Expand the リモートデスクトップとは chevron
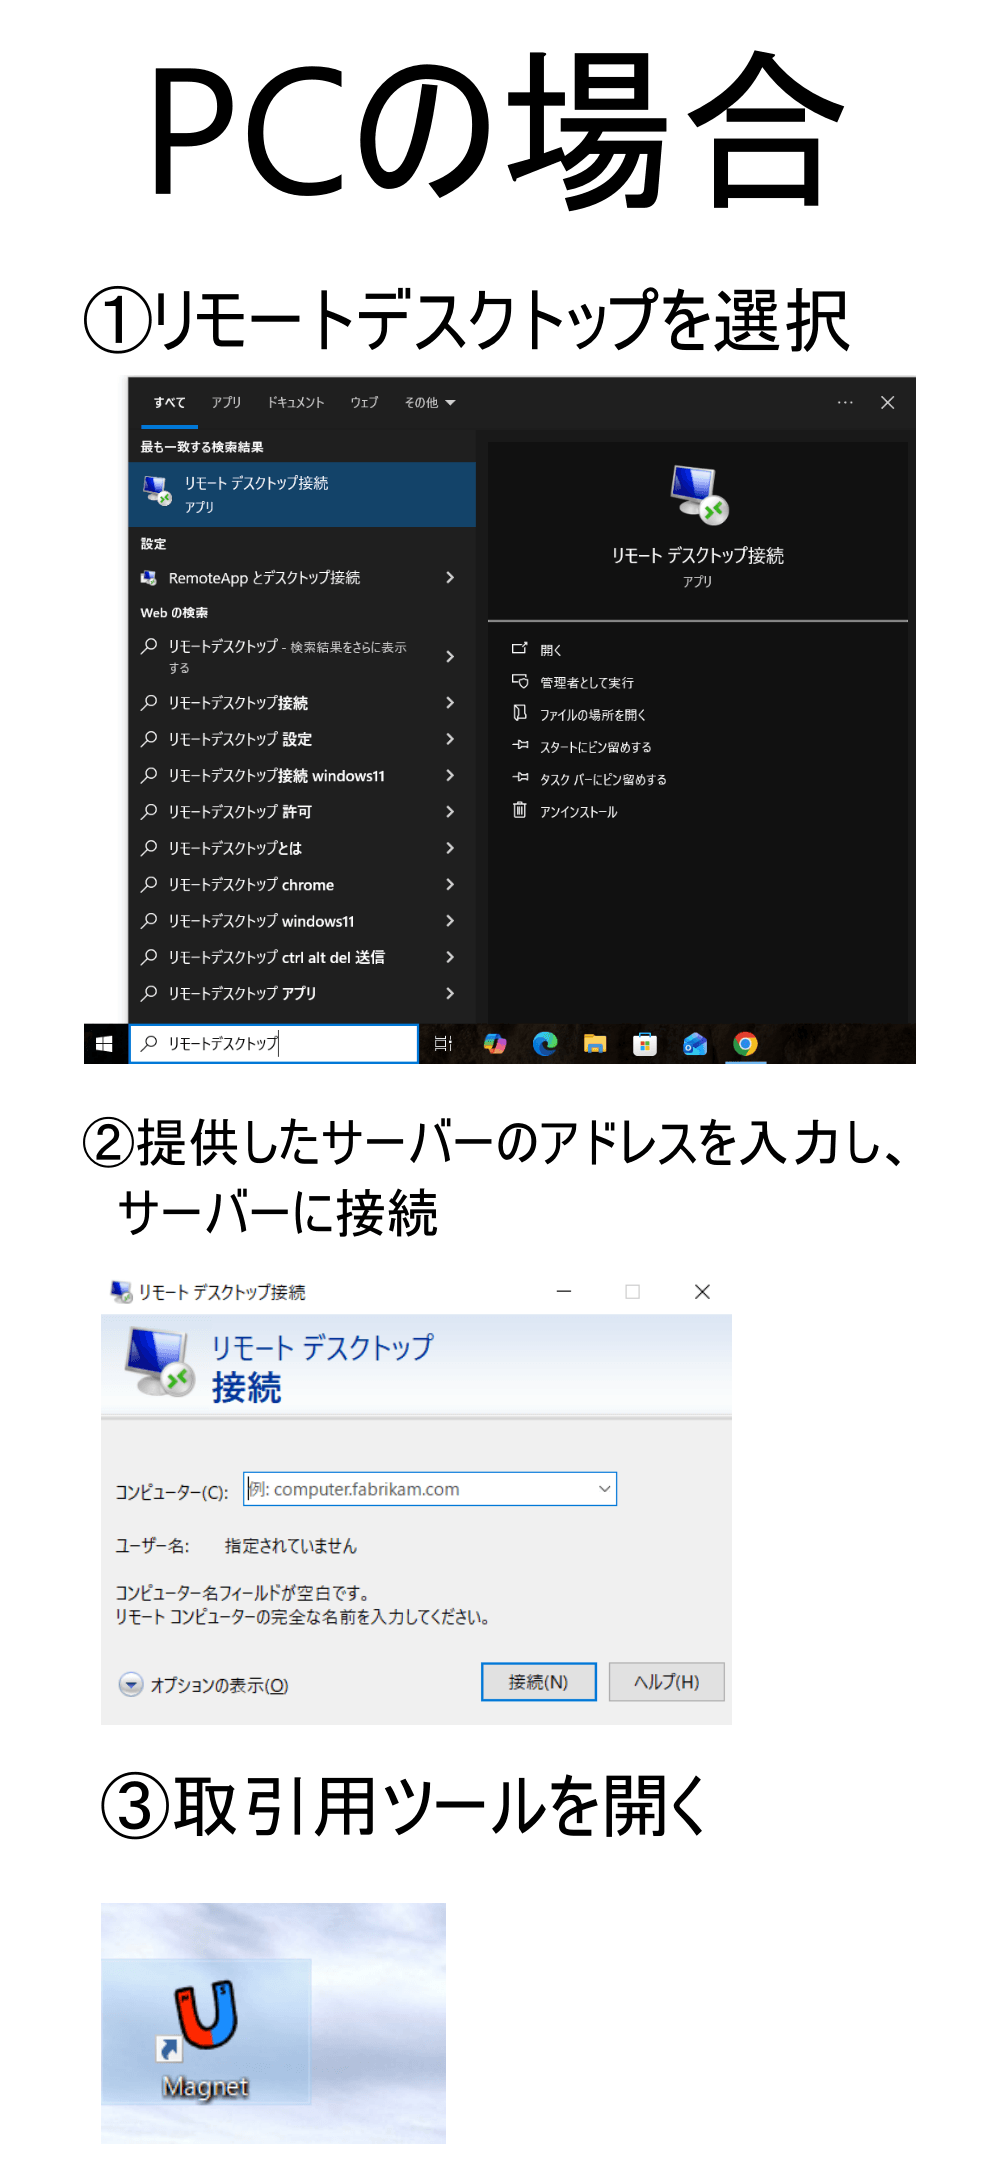 pos(450,848)
